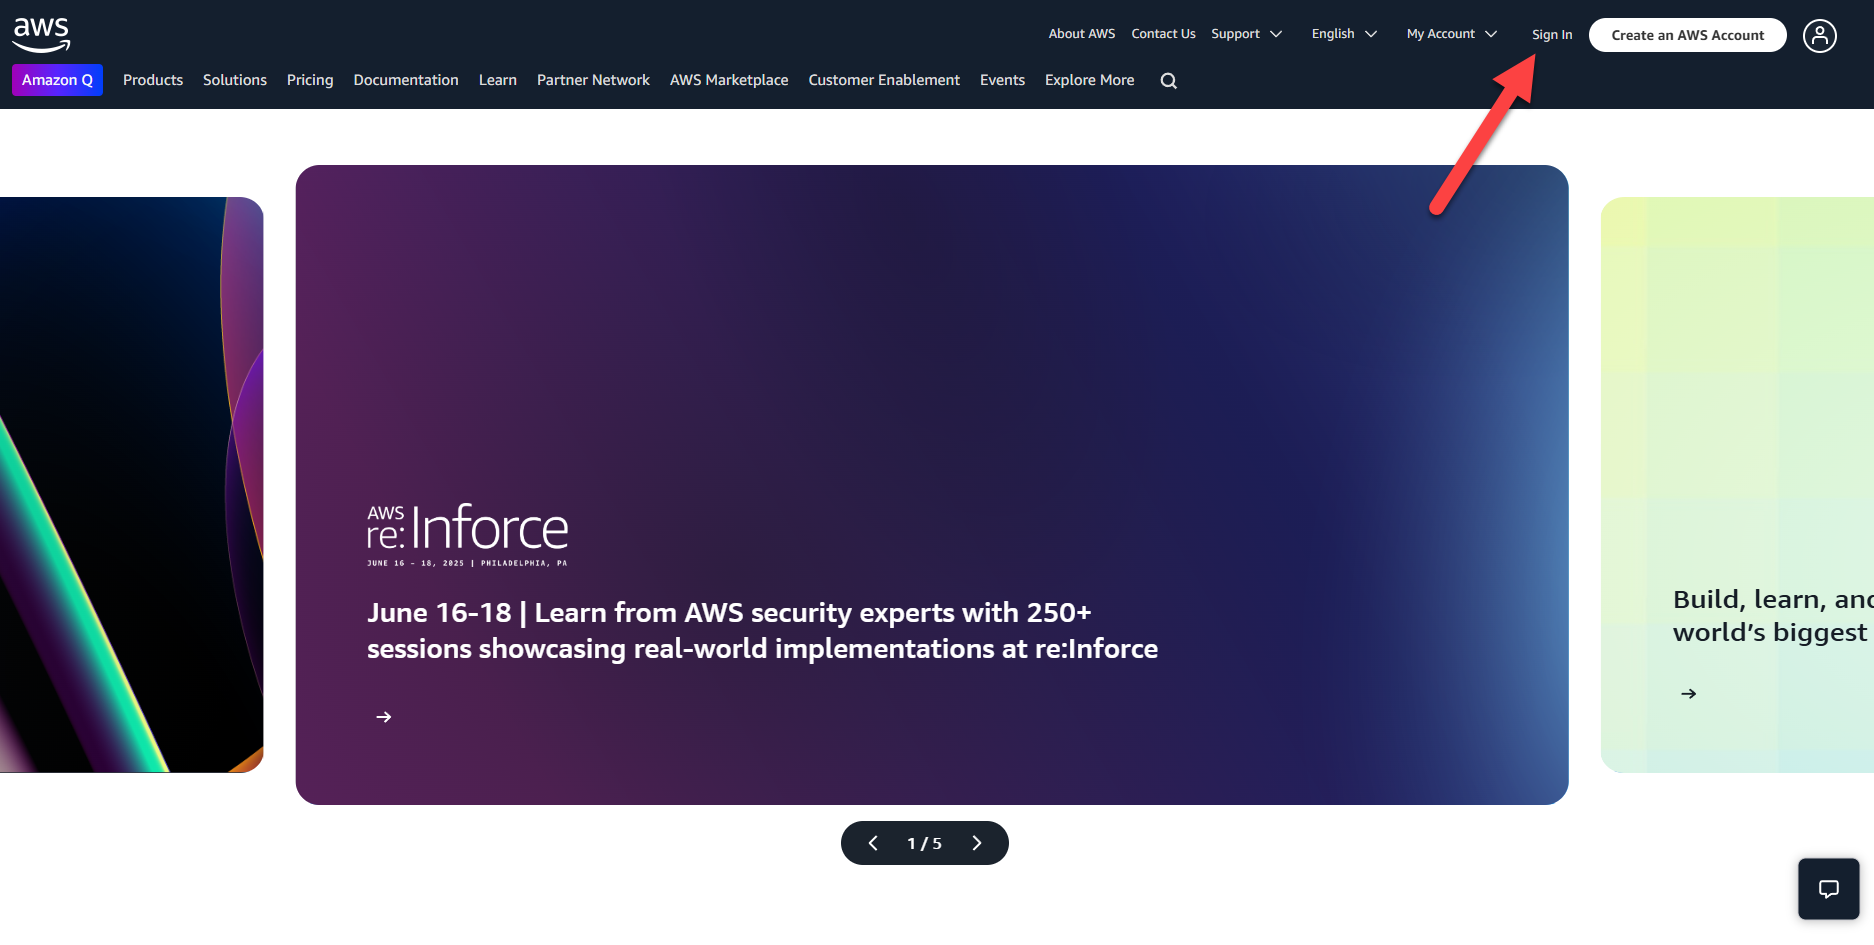Open the Learn menu
Image resolution: width=1874 pixels, height=945 pixels.
point(498,80)
